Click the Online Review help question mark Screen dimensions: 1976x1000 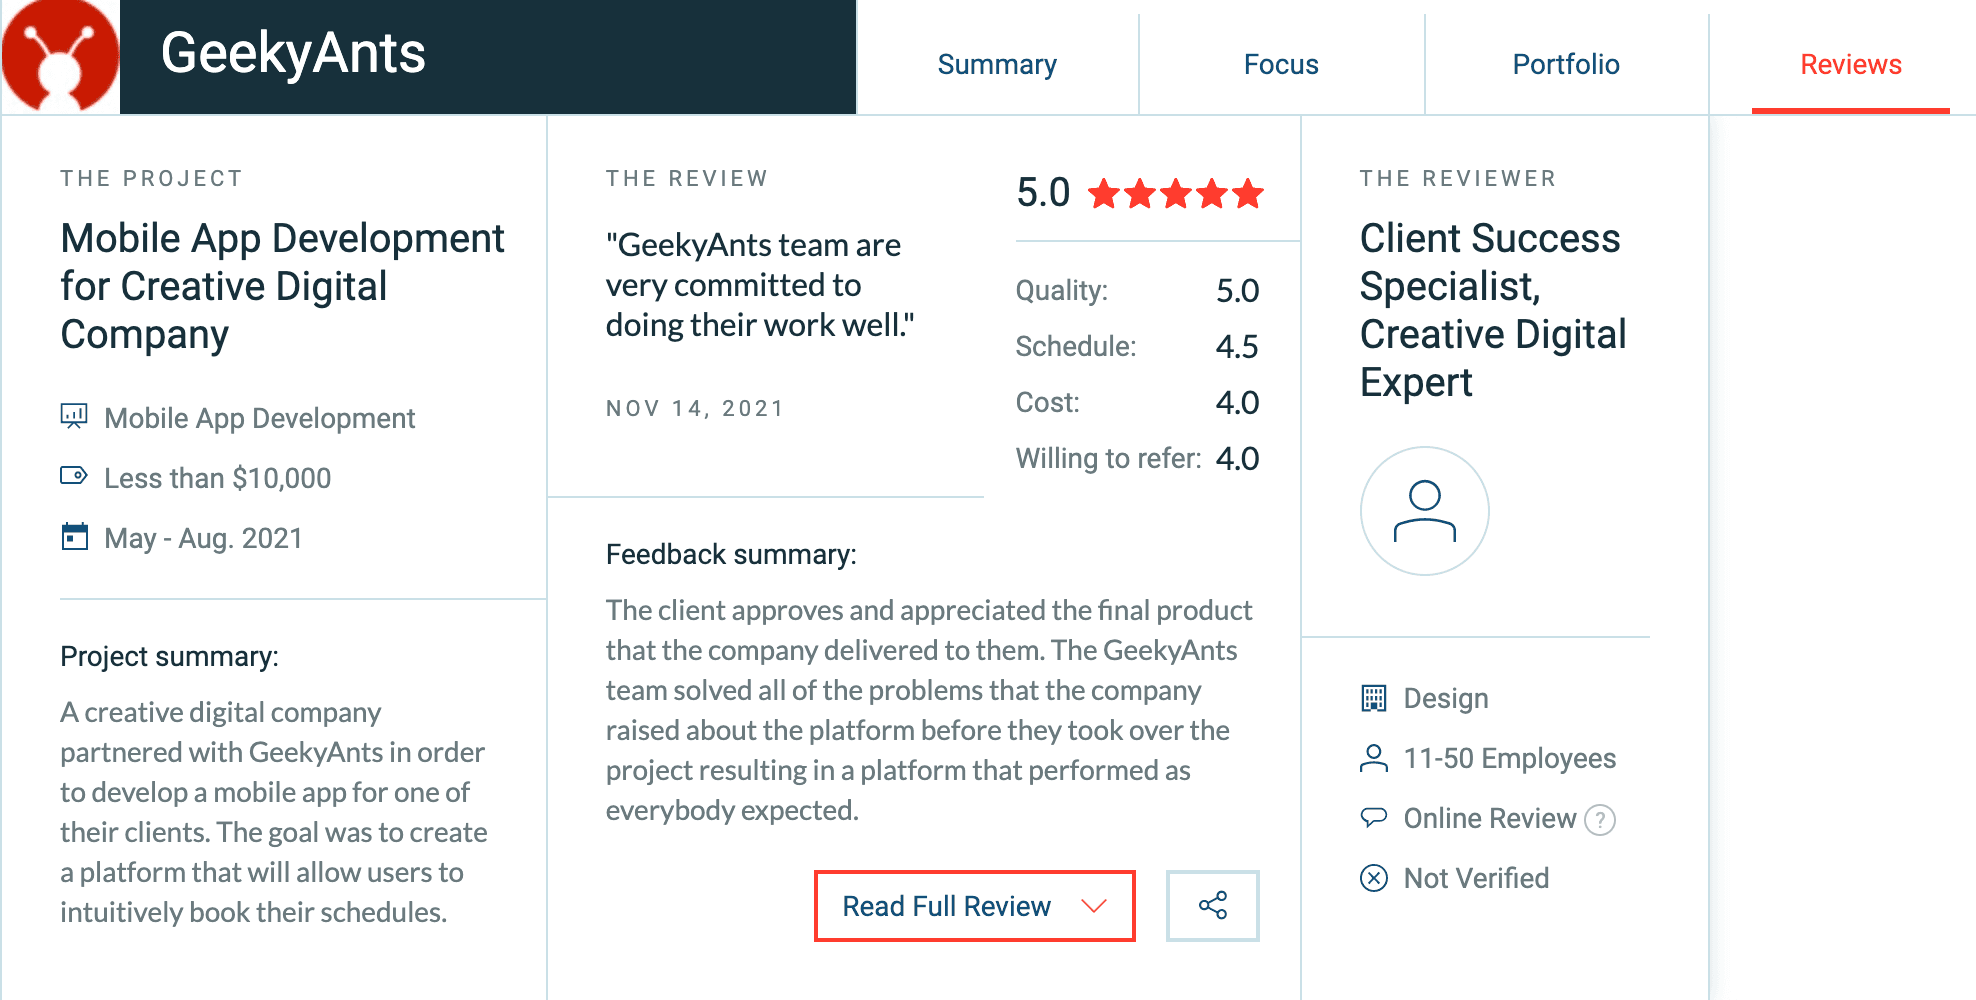coord(1600,820)
